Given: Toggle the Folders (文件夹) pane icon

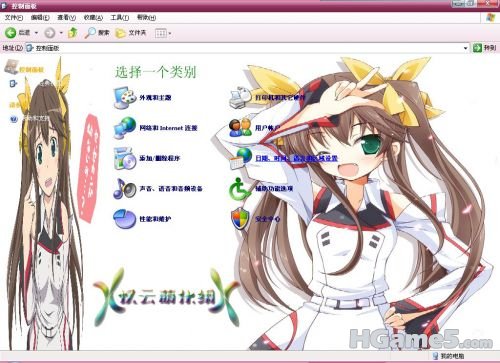Looking at the screenshot, I should (x=120, y=33).
